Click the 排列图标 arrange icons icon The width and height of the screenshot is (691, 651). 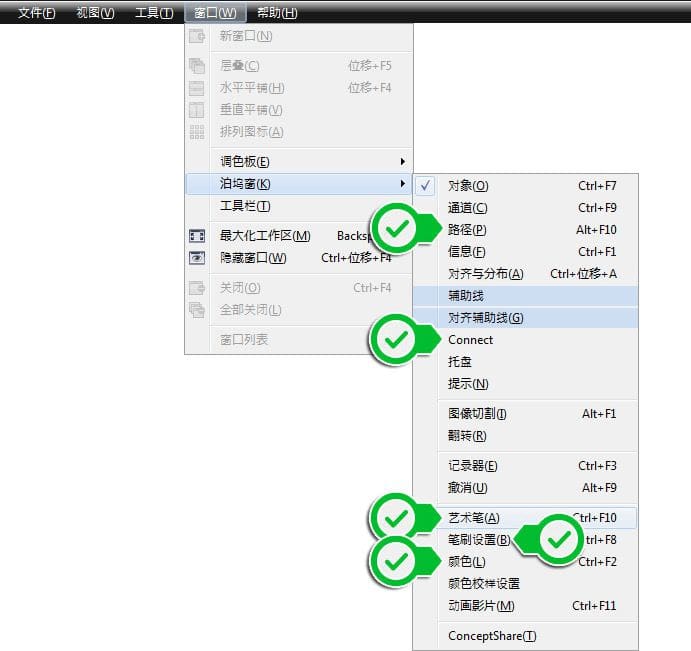pyautogui.click(x=197, y=132)
